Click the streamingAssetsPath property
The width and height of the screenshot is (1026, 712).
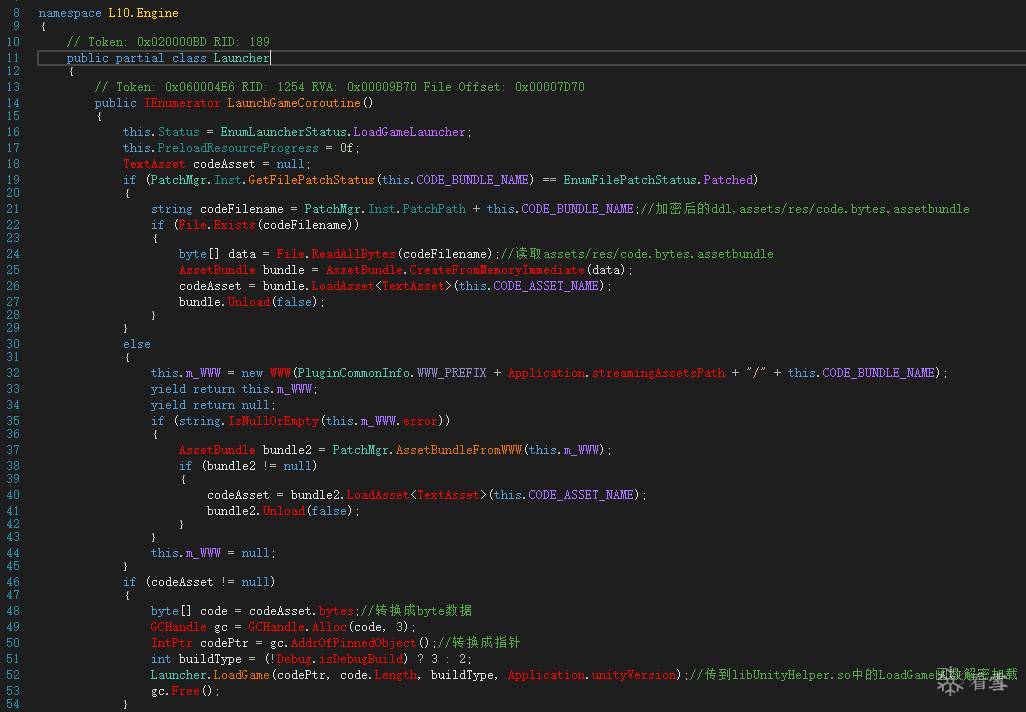[x=658, y=373]
